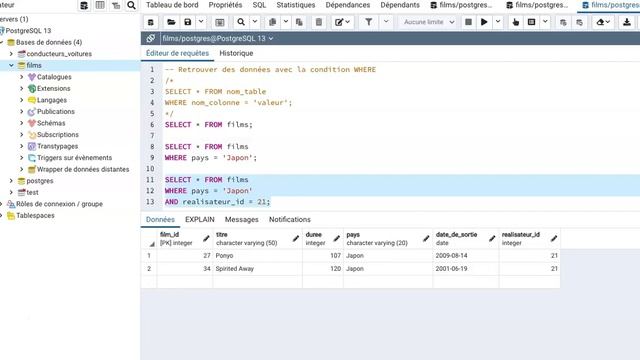
Task: Collapse the films database node
Action: click(x=11, y=65)
